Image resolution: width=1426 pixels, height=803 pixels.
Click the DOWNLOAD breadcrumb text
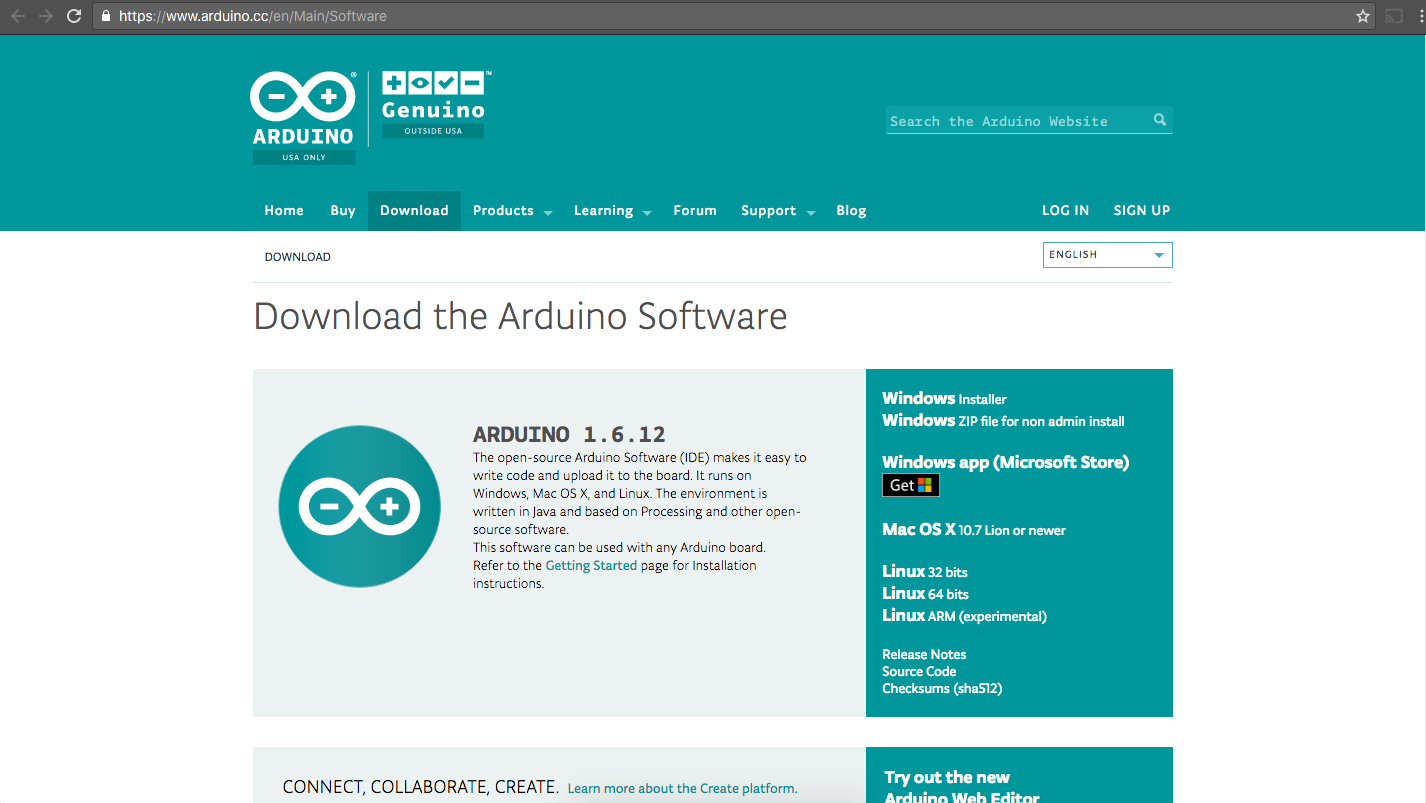pyautogui.click(x=297, y=257)
